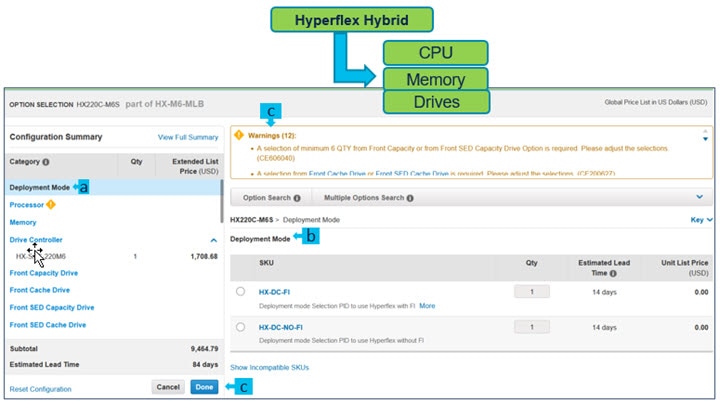Select the Front Capacity Drive category

43,272
